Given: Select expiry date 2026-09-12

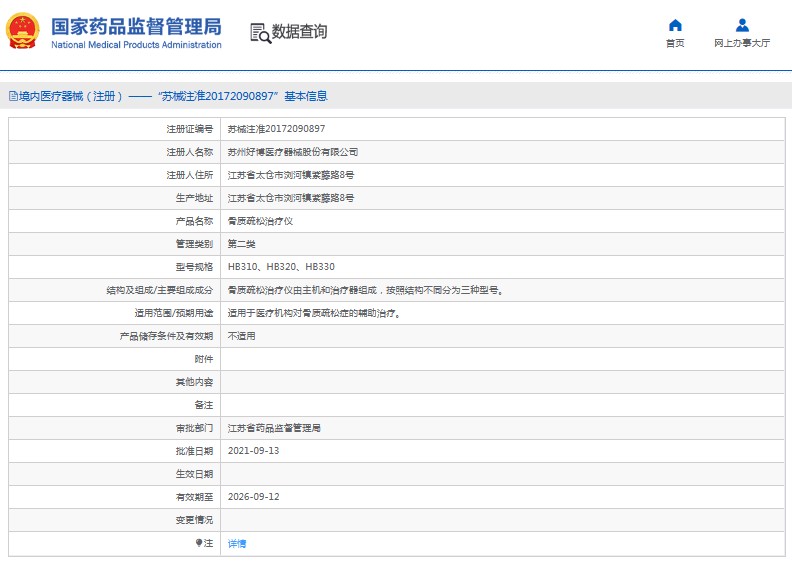Looking at the screenshot, I should pyautogui.click(x=253, y=497).
